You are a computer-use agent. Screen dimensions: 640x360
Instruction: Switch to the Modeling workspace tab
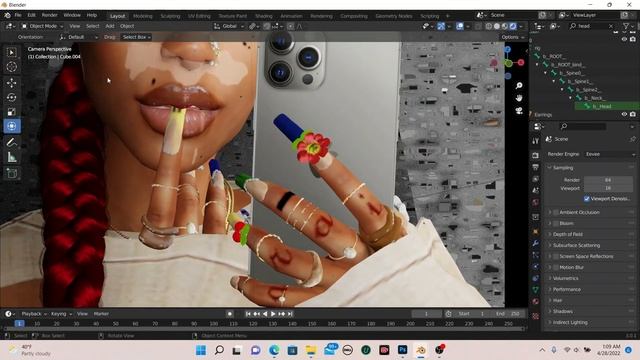[x=142, y=16]
